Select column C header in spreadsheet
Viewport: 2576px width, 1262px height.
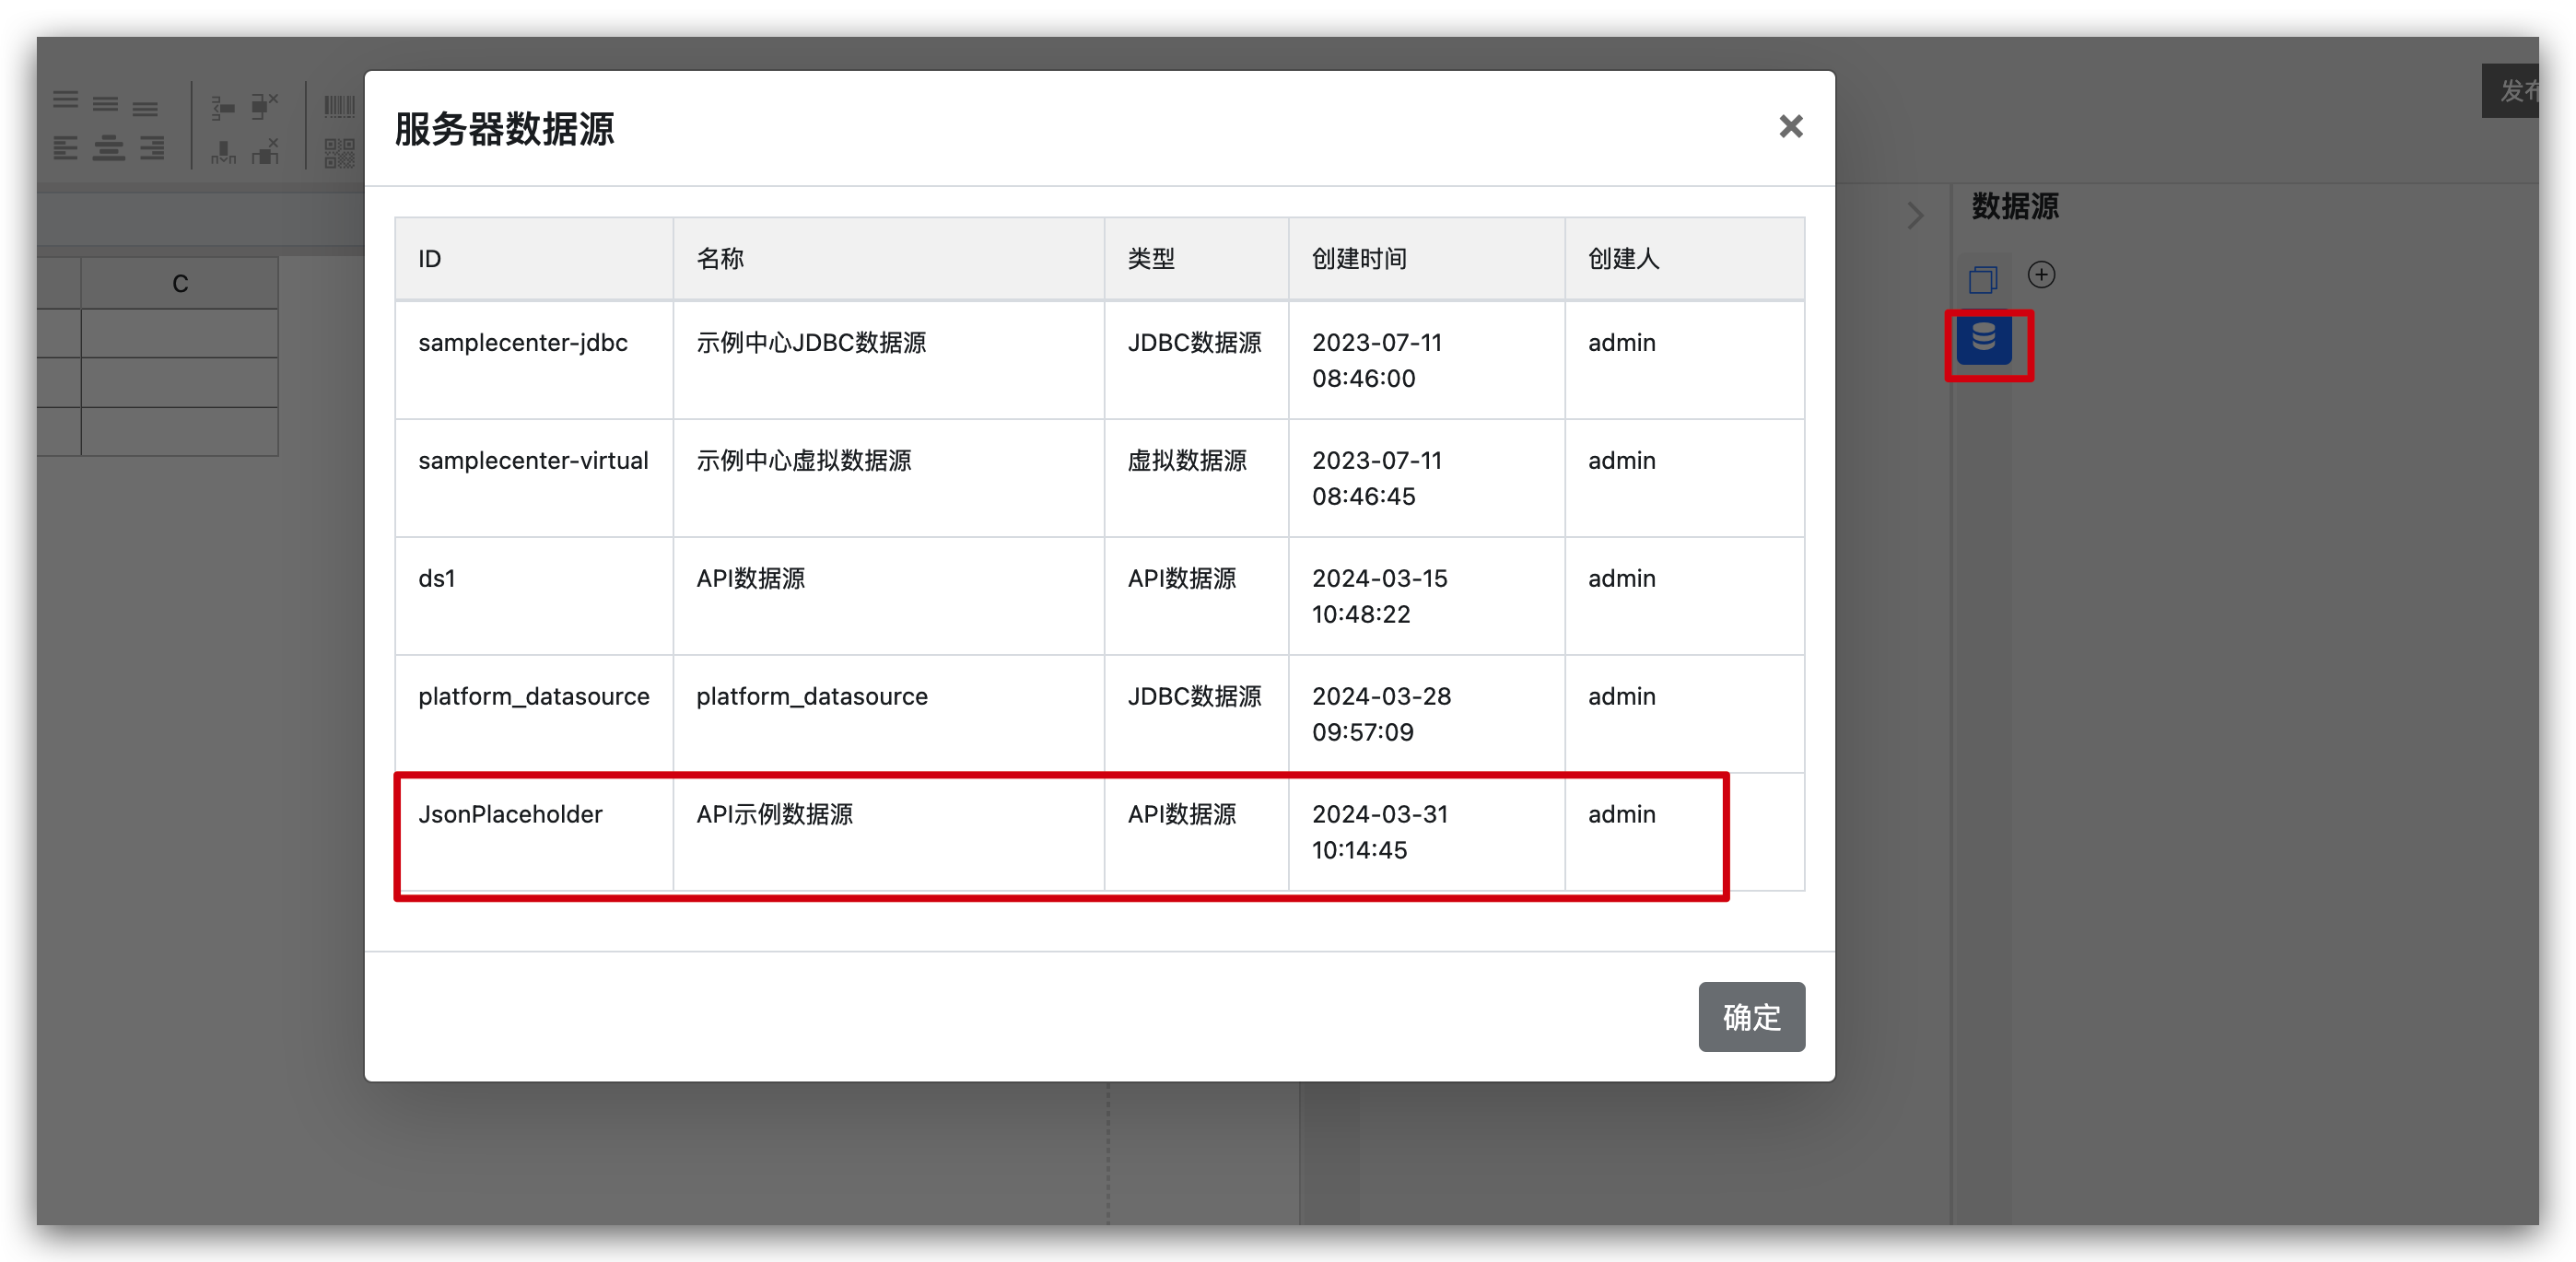180,283
